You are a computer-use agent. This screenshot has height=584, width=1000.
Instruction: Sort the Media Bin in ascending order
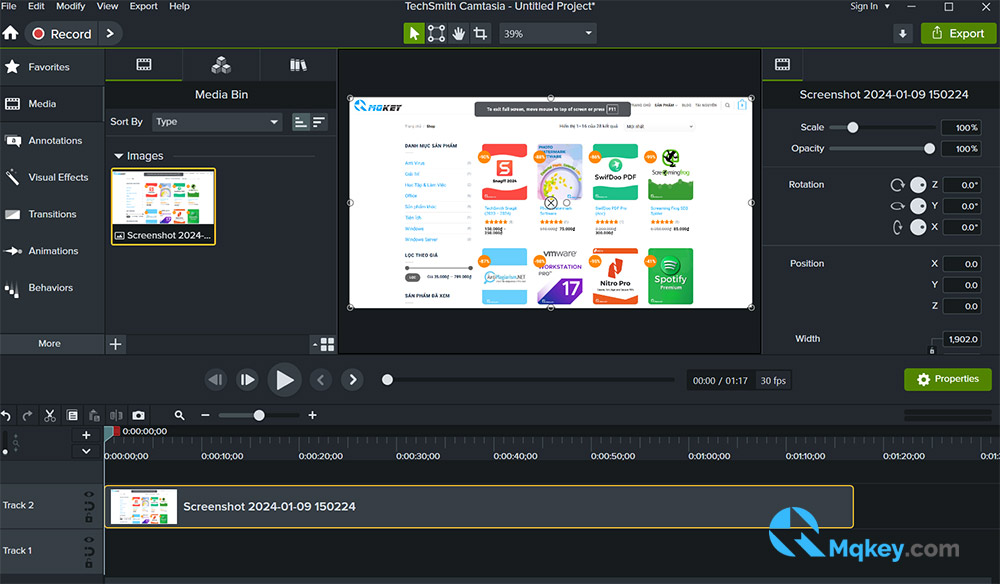(x=300, y=122)
